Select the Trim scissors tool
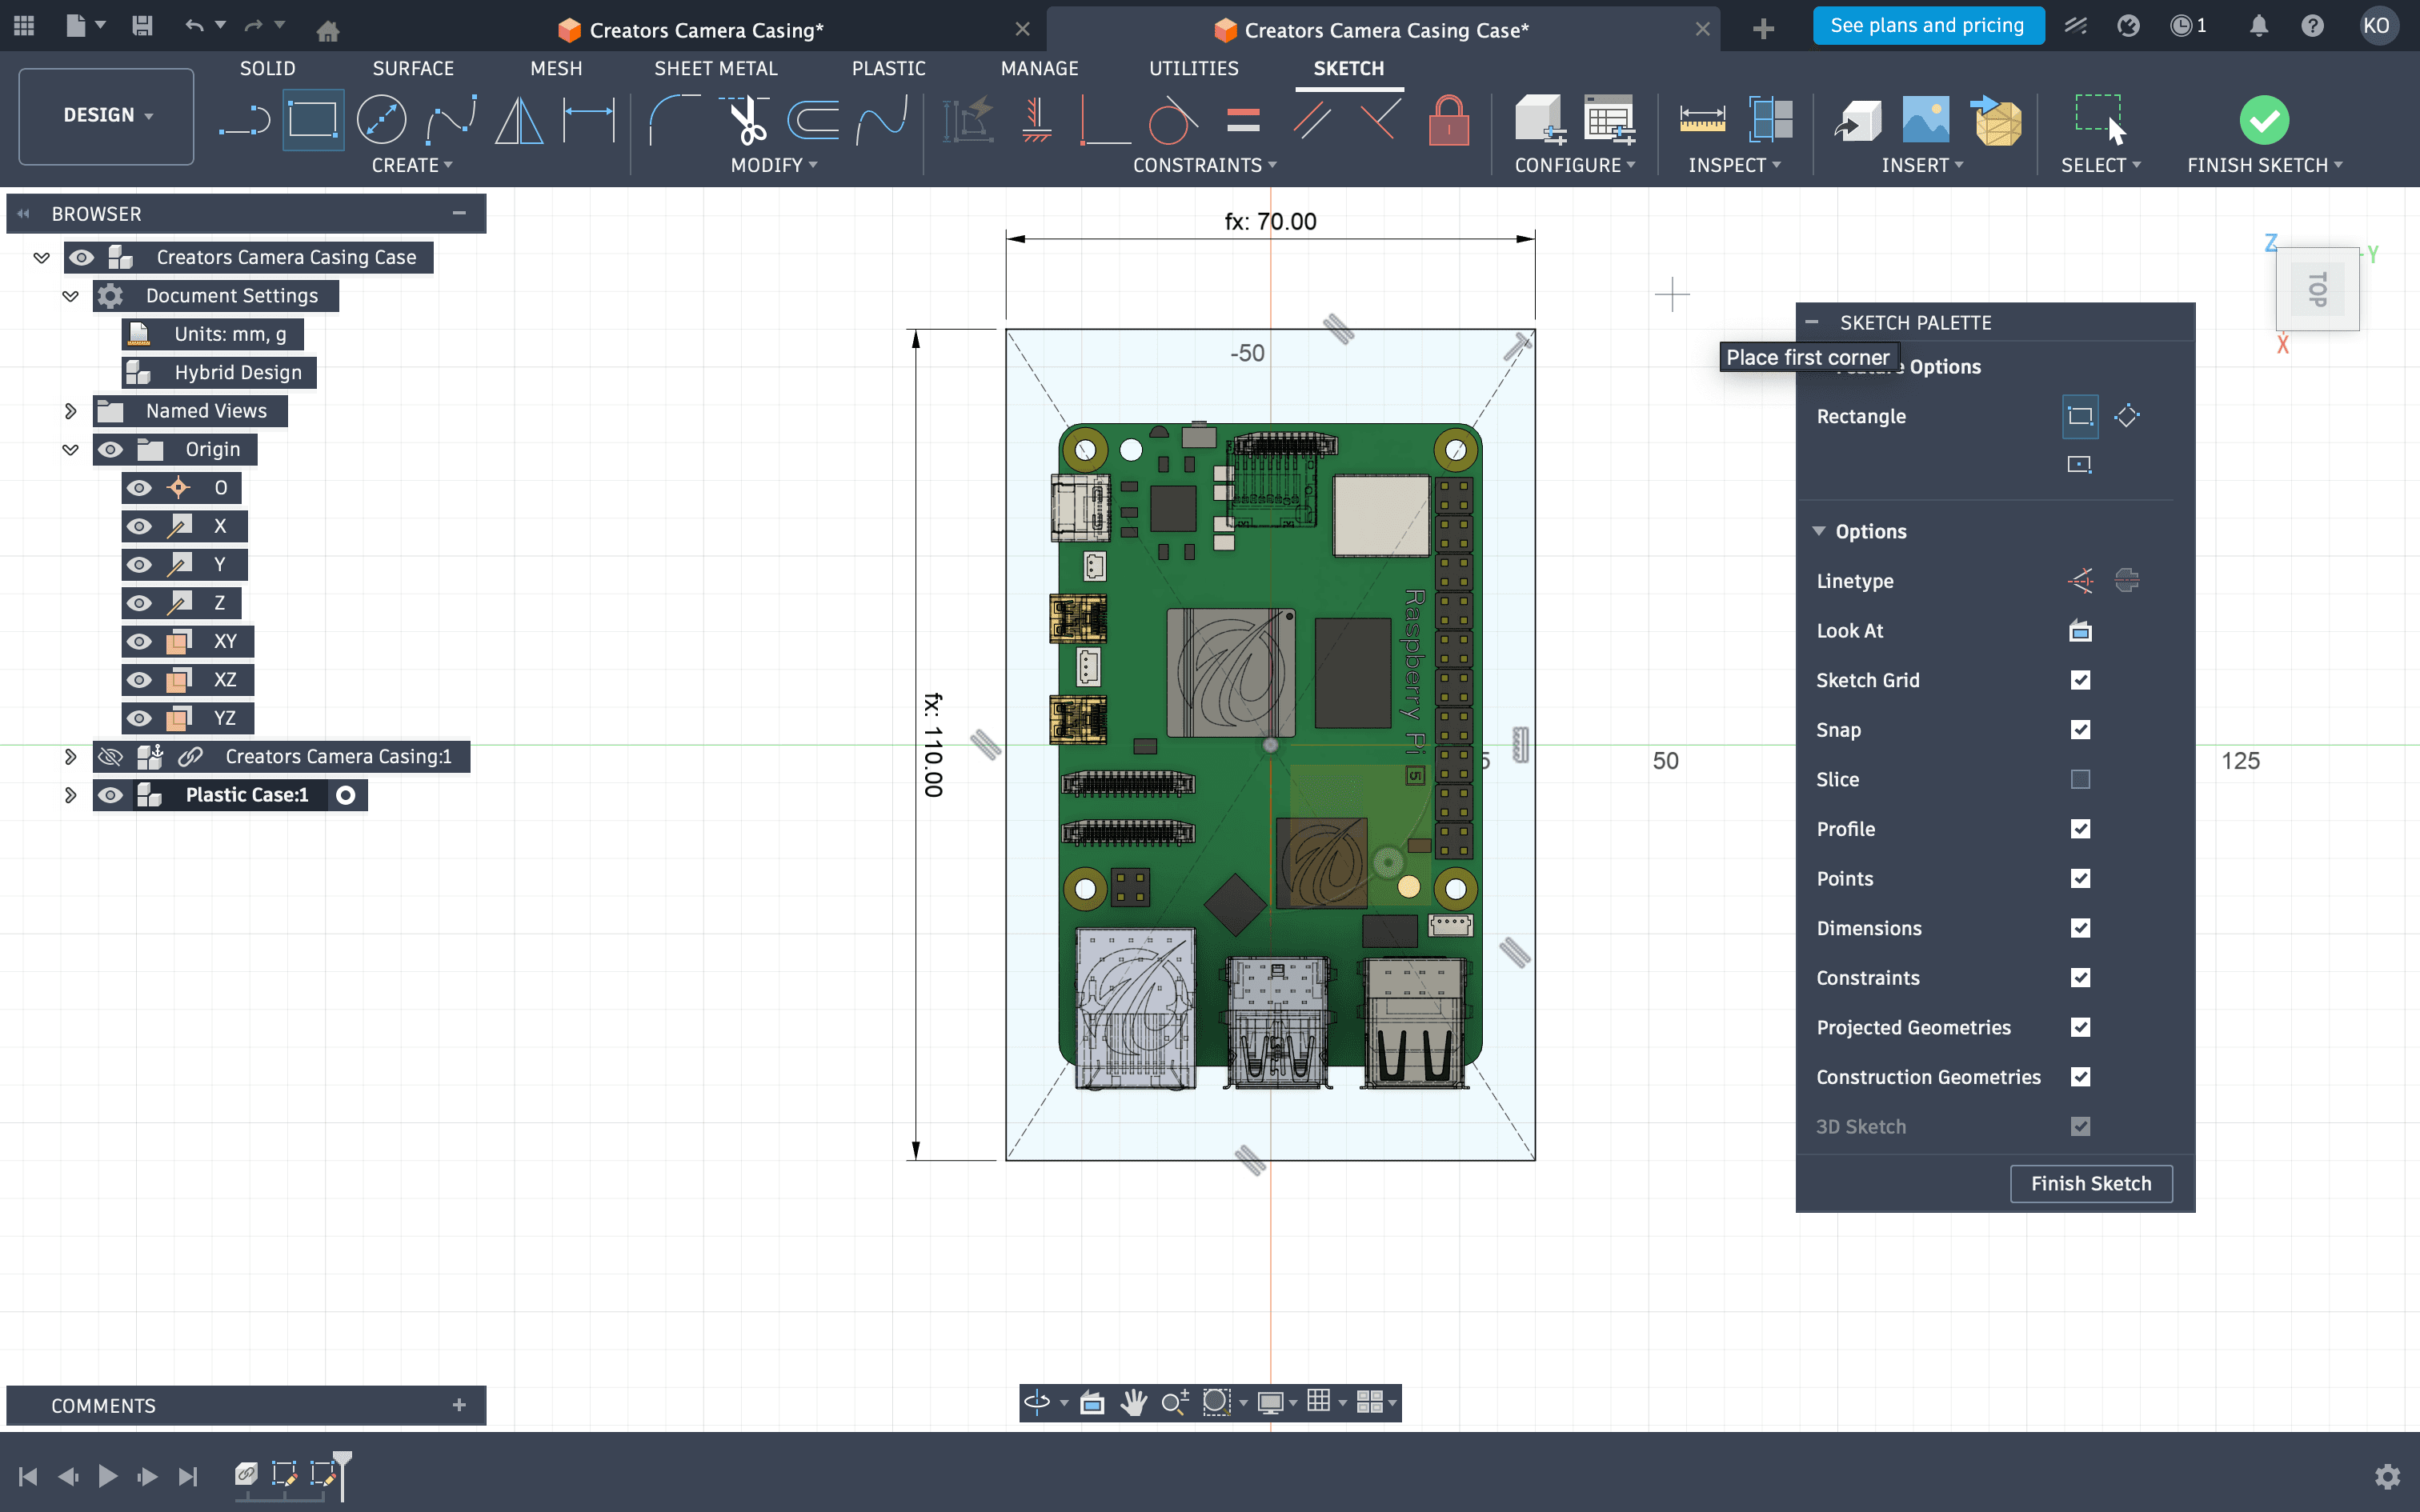The height and width of the screenshot is (1512, 2420). click(x=745, y=121)
